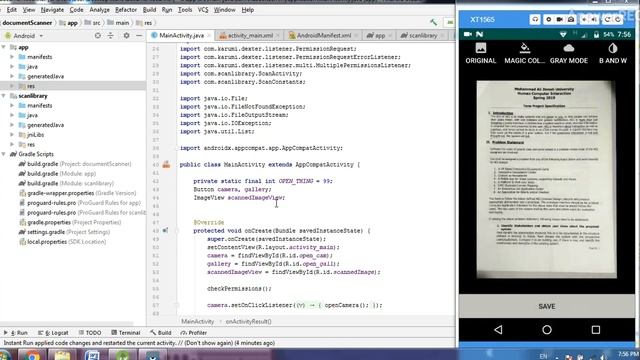
Task: Click the MainActivity breadcrumb at editor bottom
Action: [x=198, y=322]
